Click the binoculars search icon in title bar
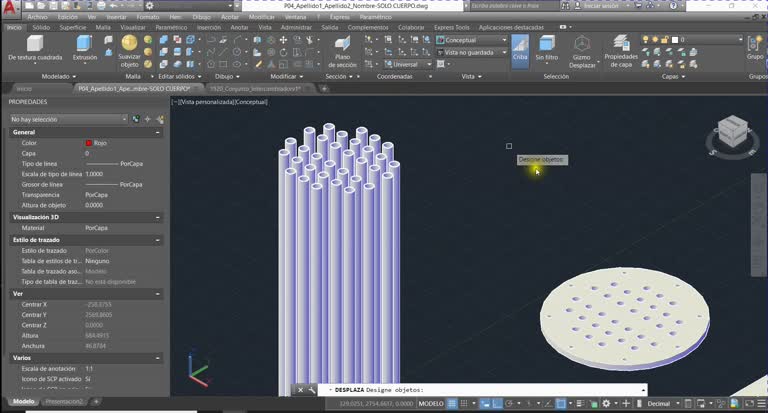Screen dimensions: 768x413 pyautogui.click(x=565, y=6)
